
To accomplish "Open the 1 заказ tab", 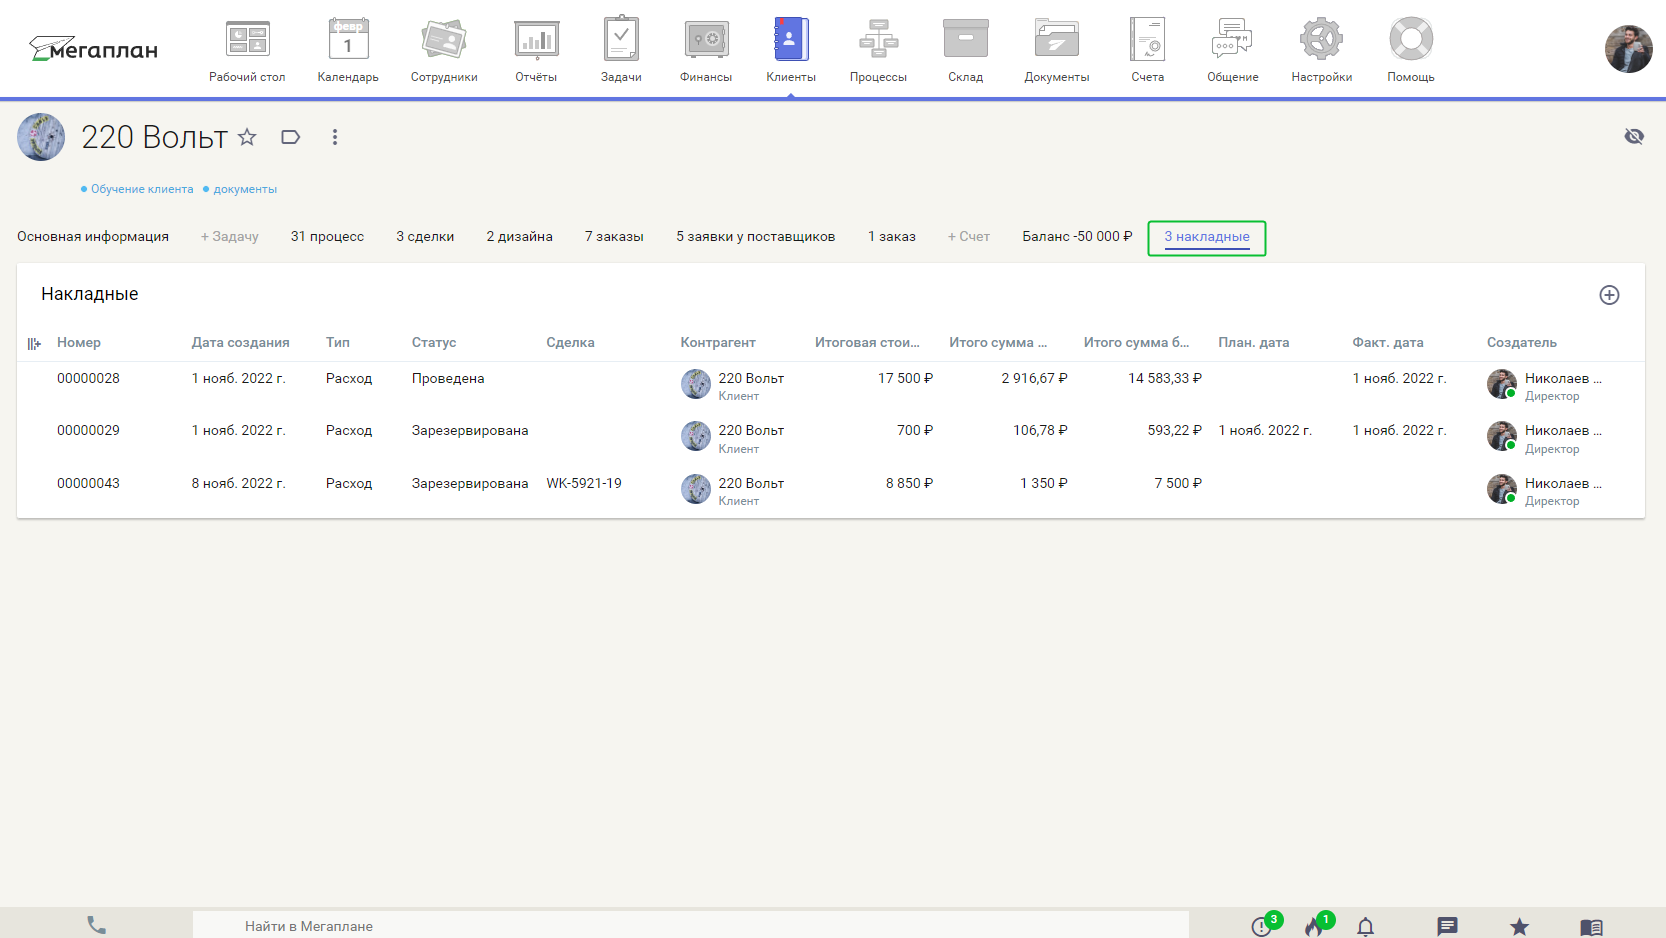I will (892, 237).
